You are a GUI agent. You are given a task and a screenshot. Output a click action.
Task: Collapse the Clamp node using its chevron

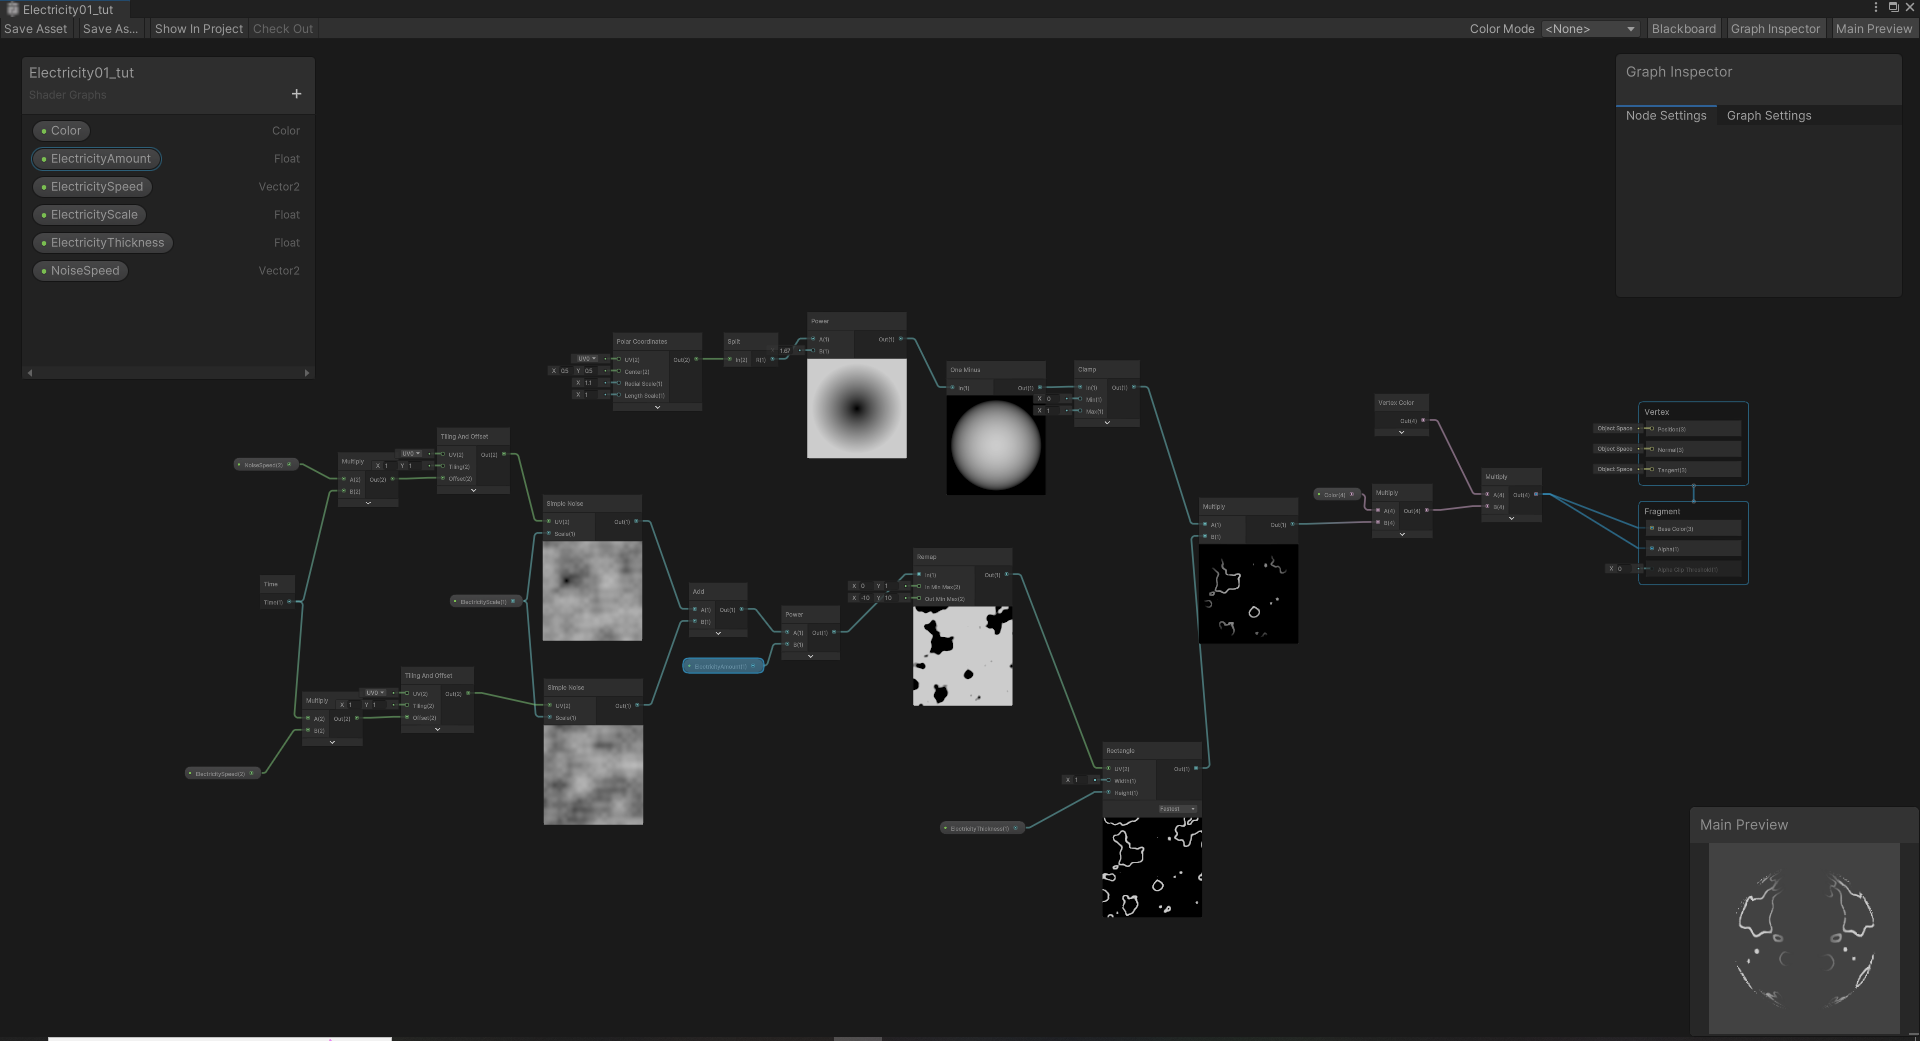(1107, 423)
